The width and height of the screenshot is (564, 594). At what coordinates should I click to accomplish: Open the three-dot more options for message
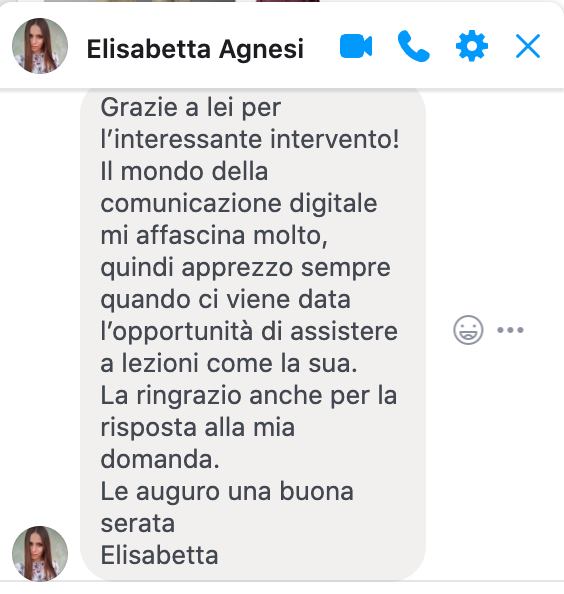pos(510,330)
